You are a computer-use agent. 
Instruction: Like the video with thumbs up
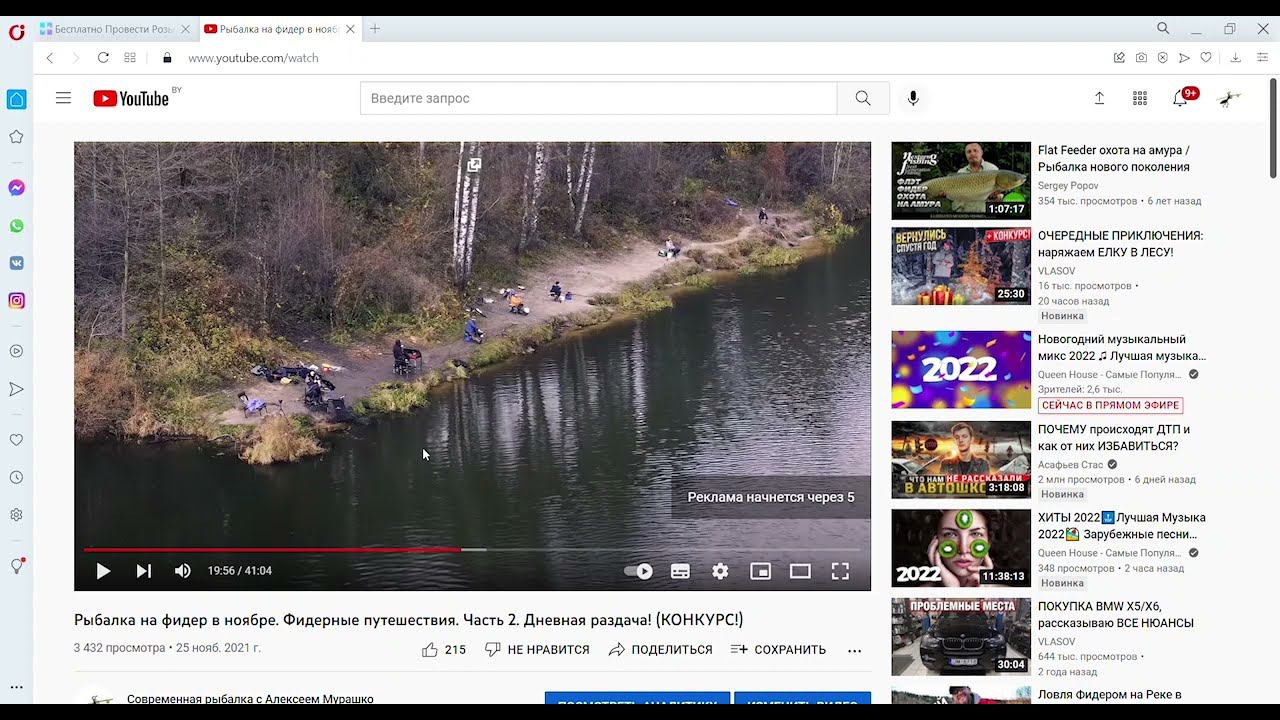(x=431, y=650)
